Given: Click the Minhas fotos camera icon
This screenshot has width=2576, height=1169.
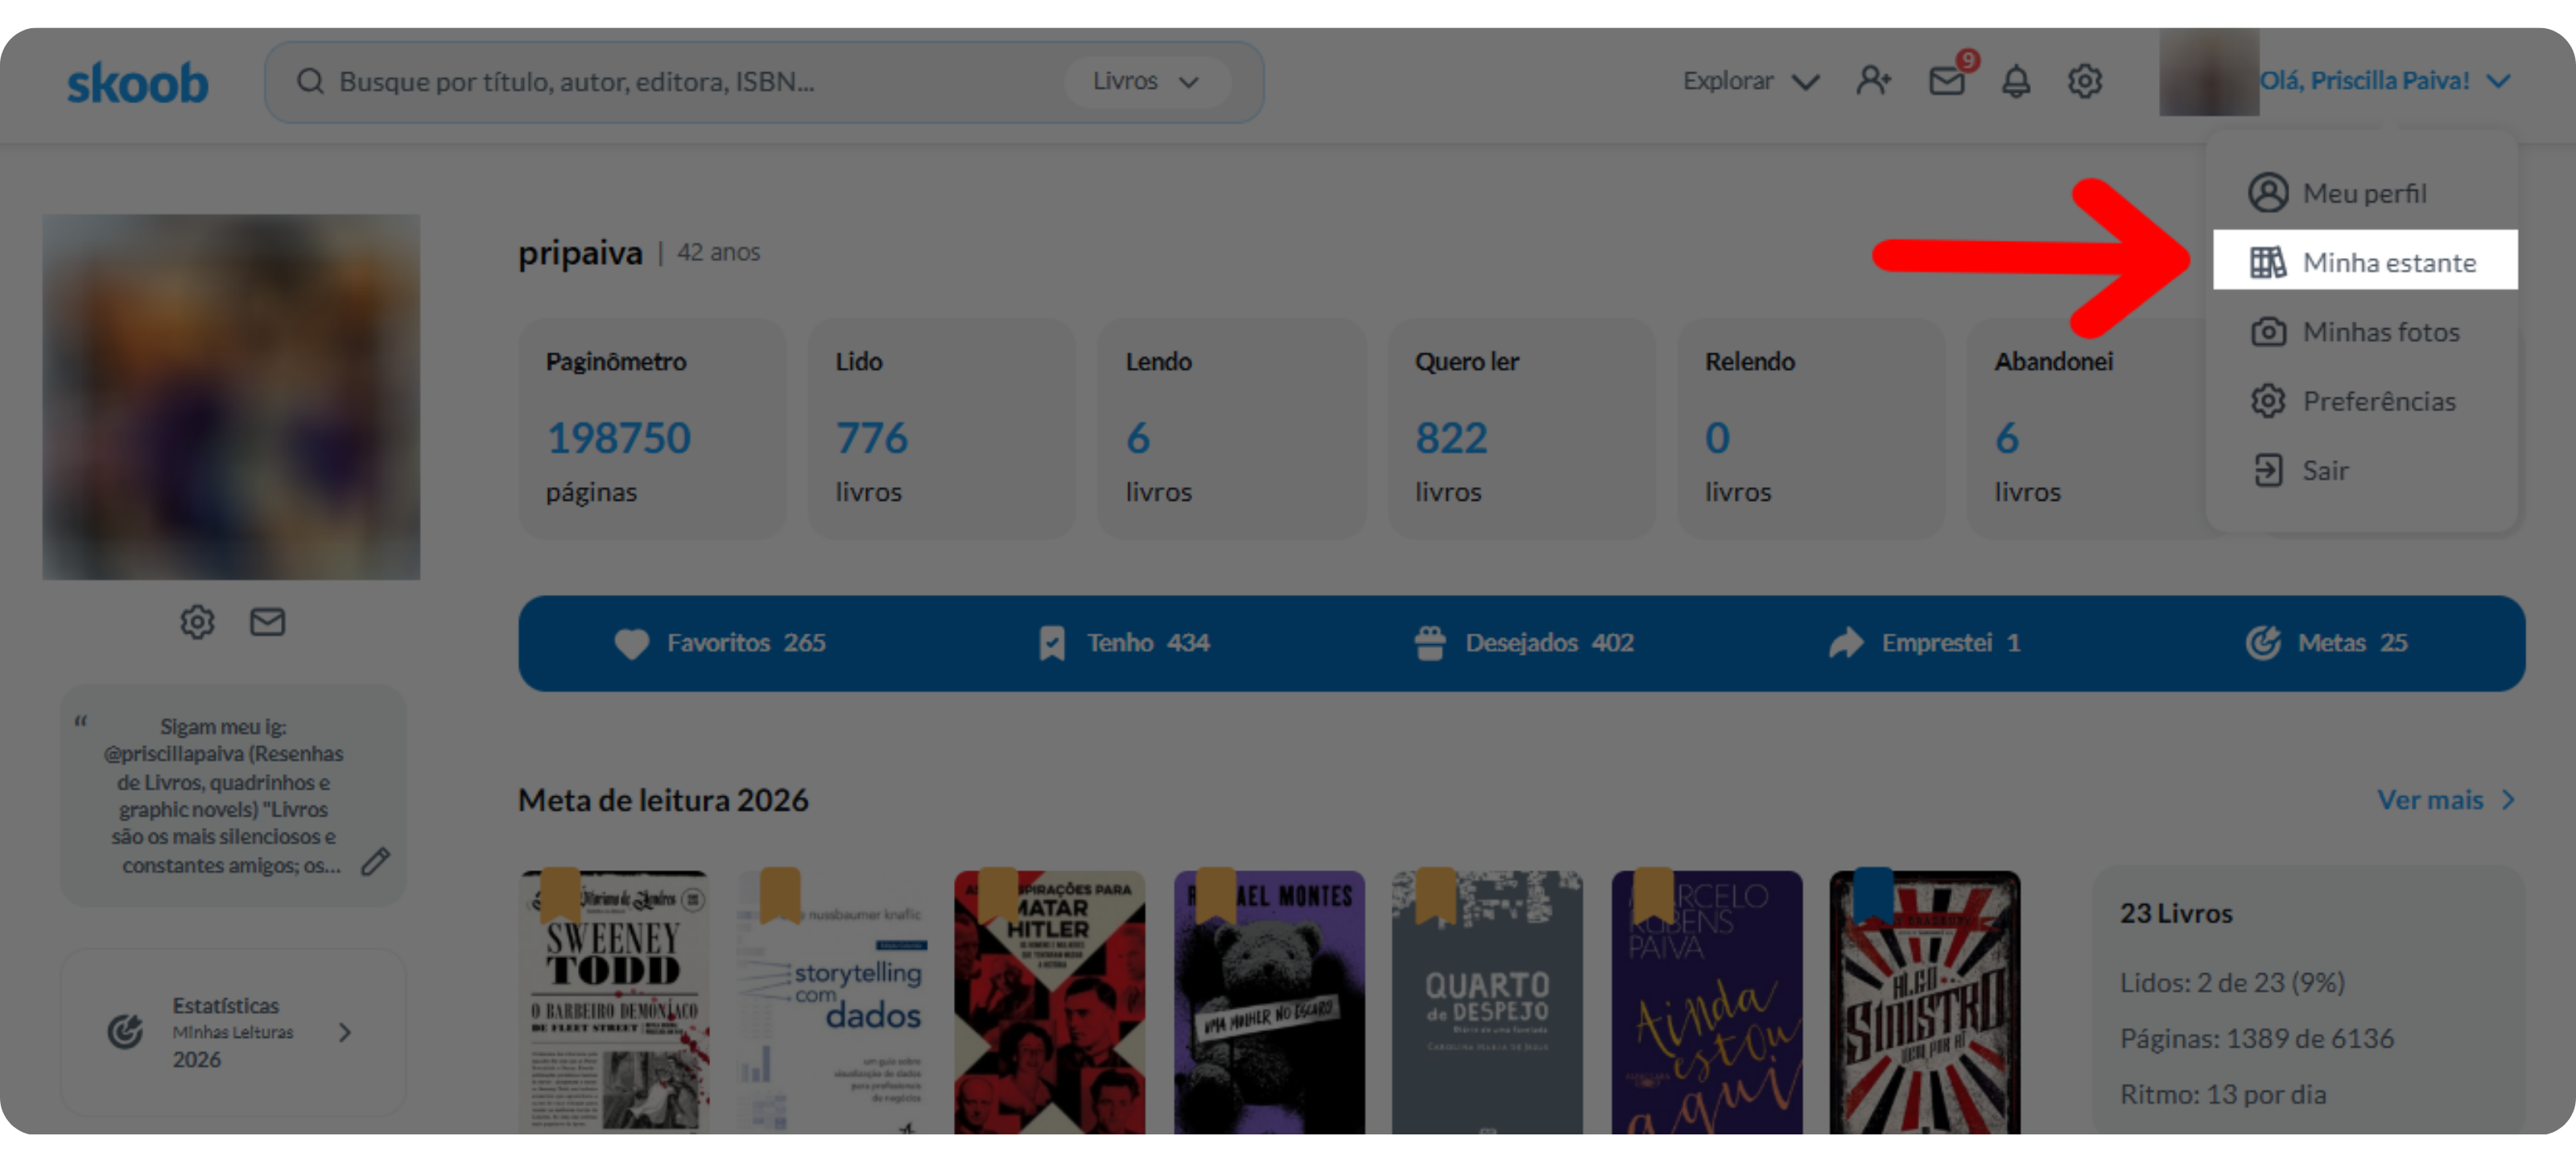Looking at the screenshot, I should [x=2268, y=331].
